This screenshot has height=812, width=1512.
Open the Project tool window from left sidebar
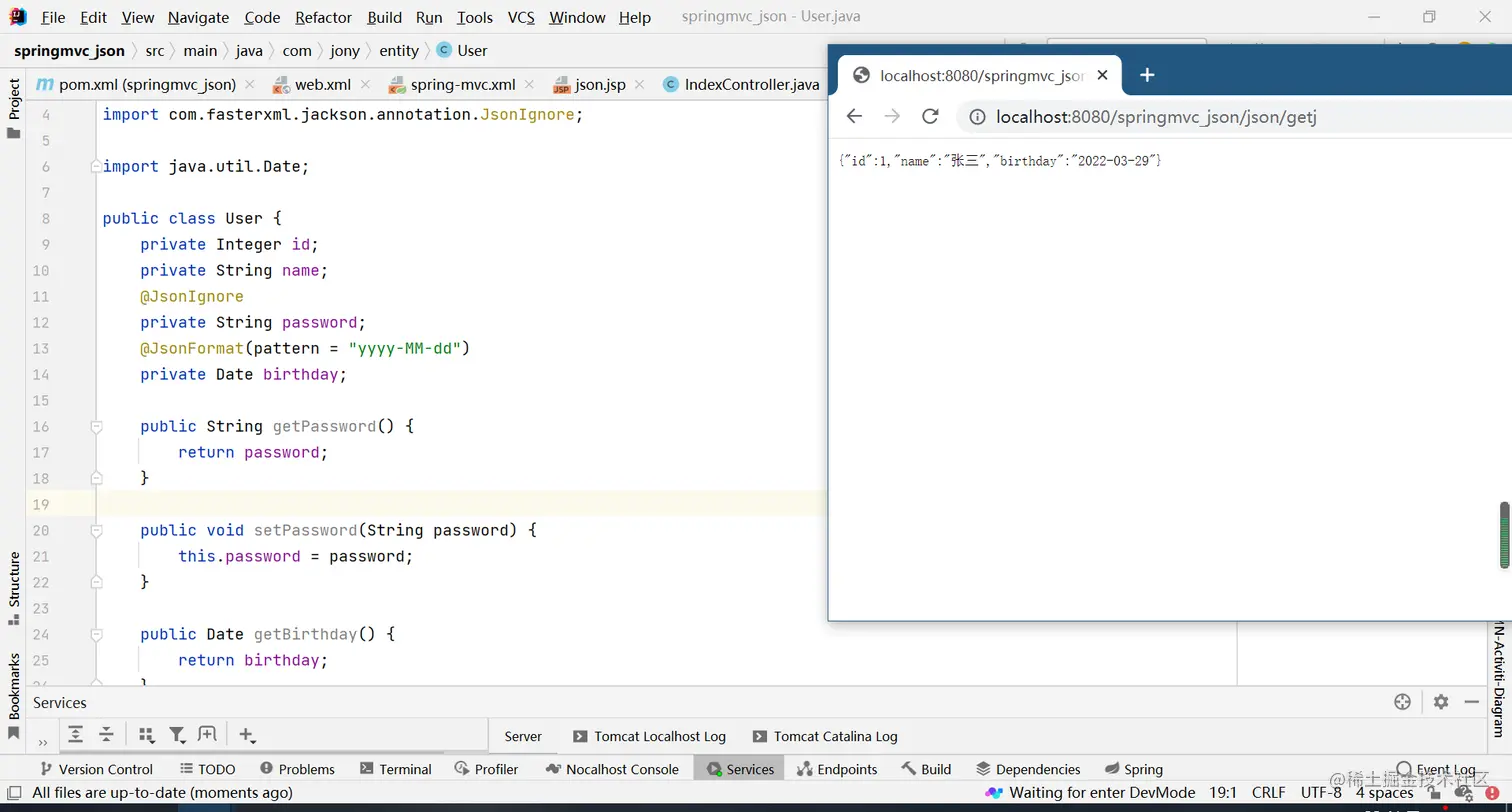pos(14,108)
